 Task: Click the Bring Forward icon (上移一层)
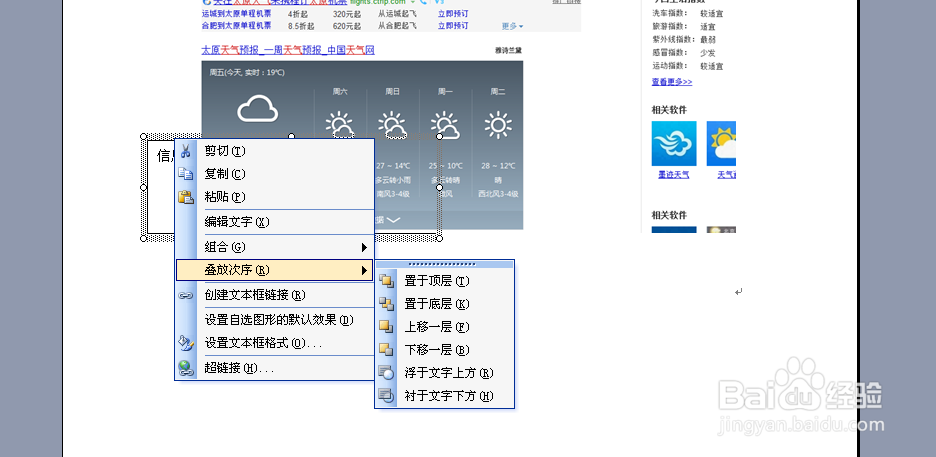click(x=386, y=327)
